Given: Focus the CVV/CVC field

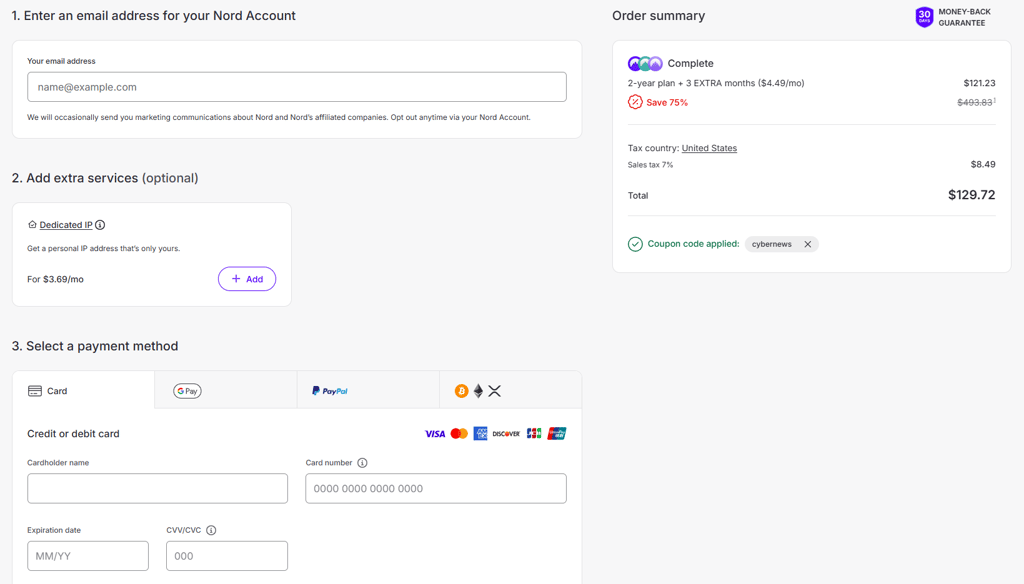Looking at the screenshot, I should [x=227, y=556].
